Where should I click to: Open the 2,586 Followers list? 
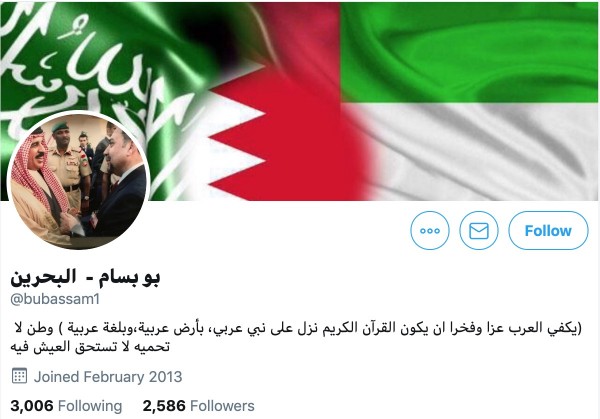tap(198, 406)
